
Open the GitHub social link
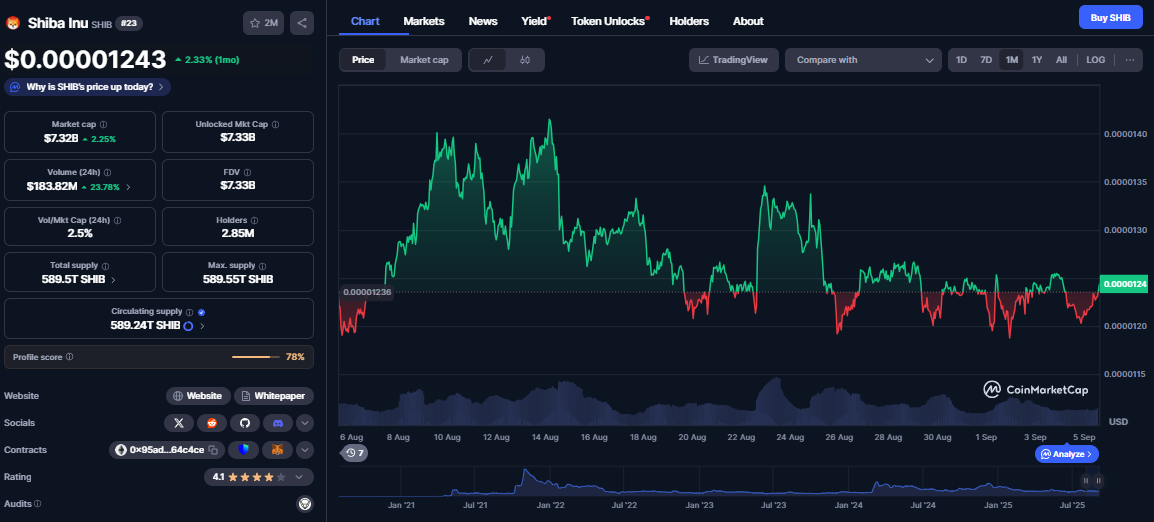point(245,423)
